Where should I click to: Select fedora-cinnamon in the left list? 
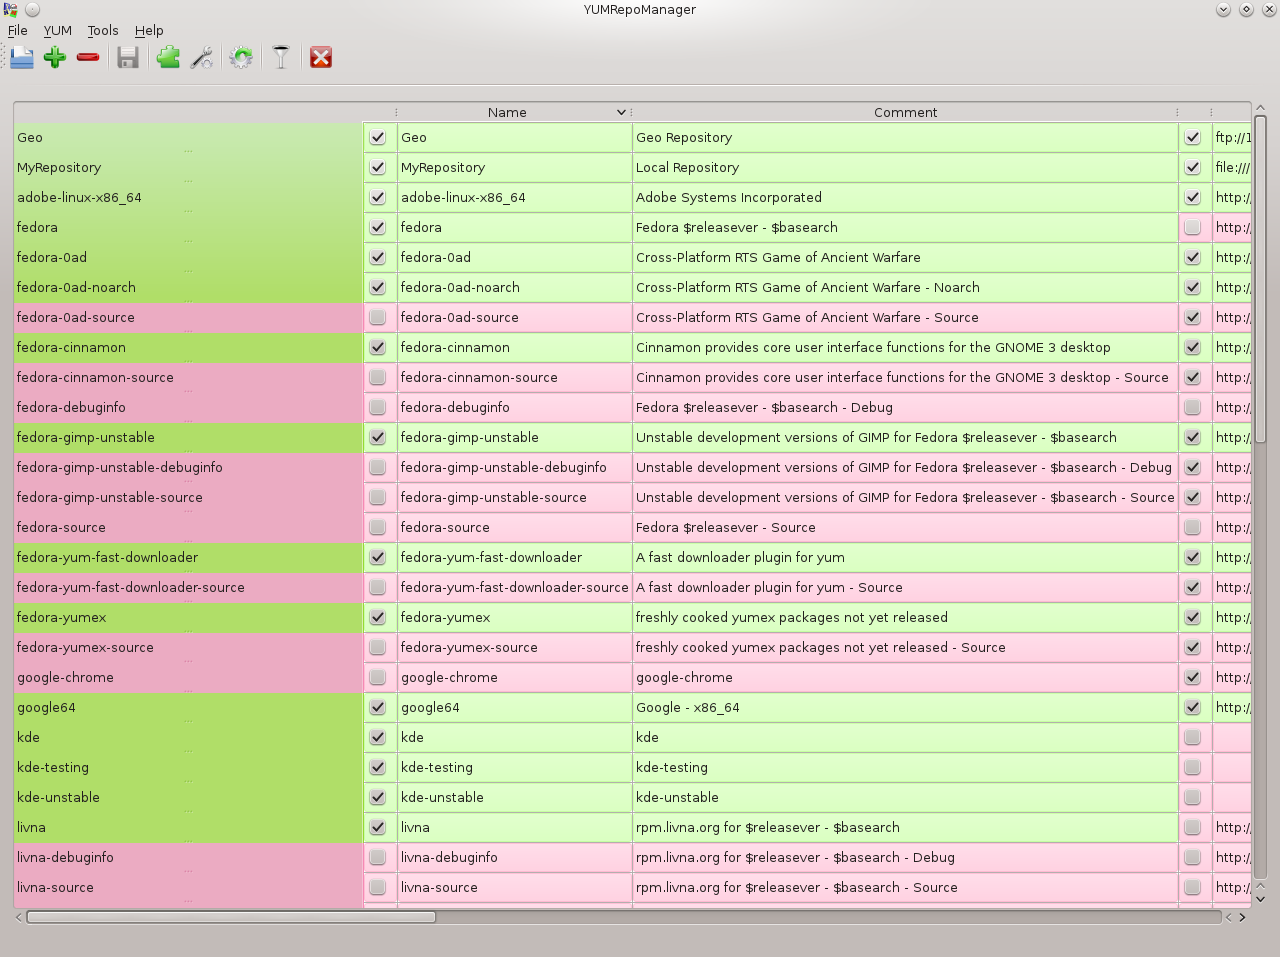pos(188,347)
